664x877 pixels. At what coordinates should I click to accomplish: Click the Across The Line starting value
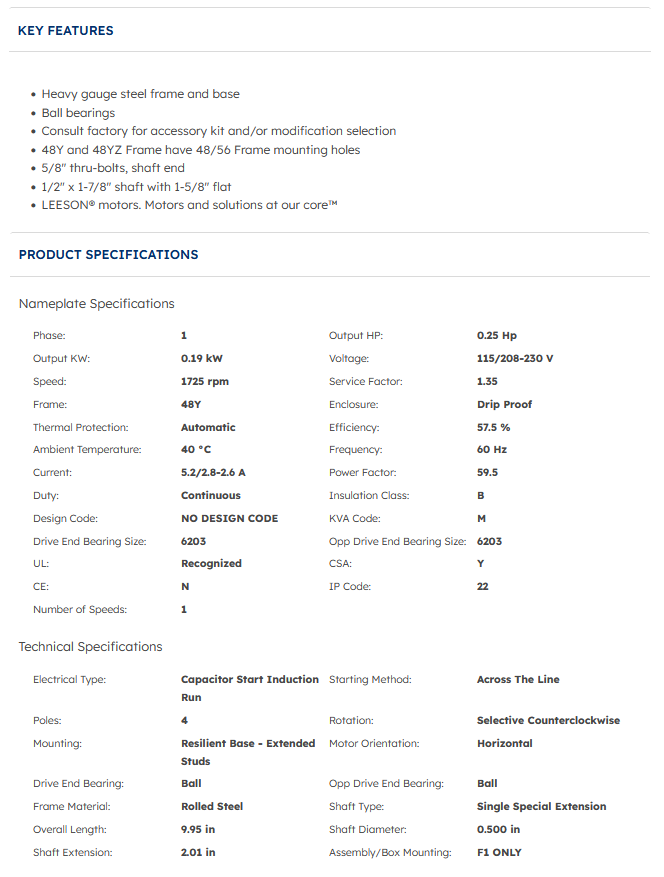coord(518,680)
